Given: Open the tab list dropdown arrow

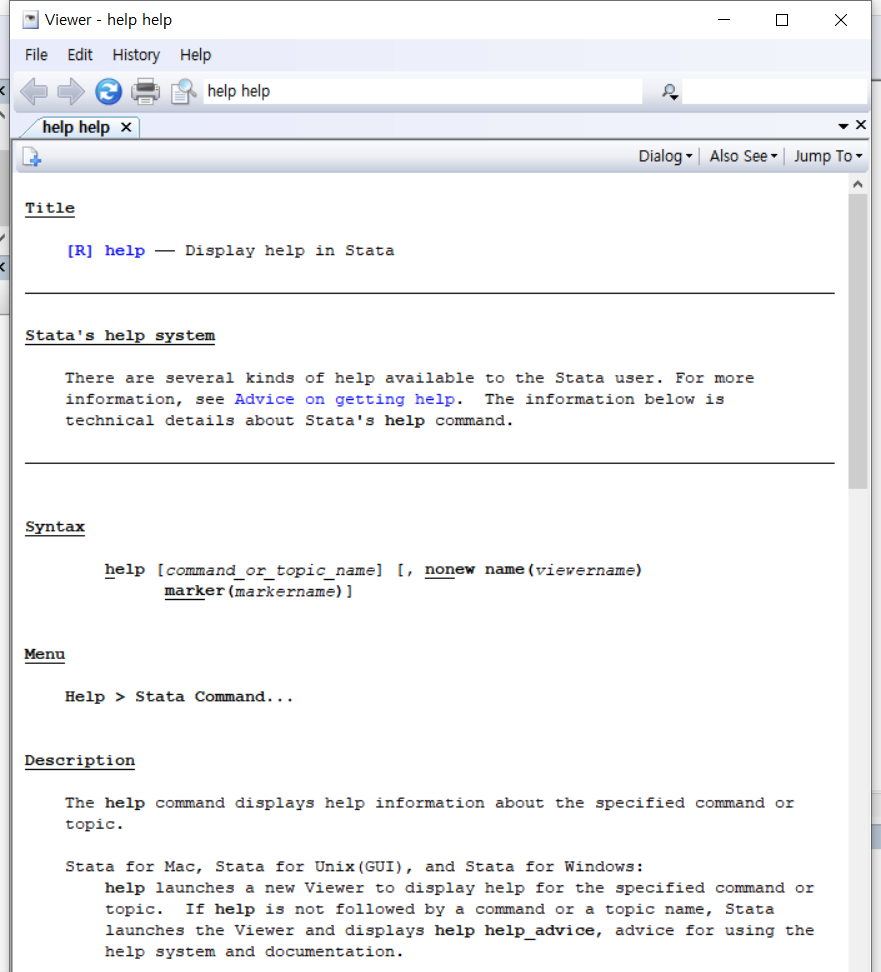Looking at the screenshot, I should pyautogui.click(x=843, y=126).
